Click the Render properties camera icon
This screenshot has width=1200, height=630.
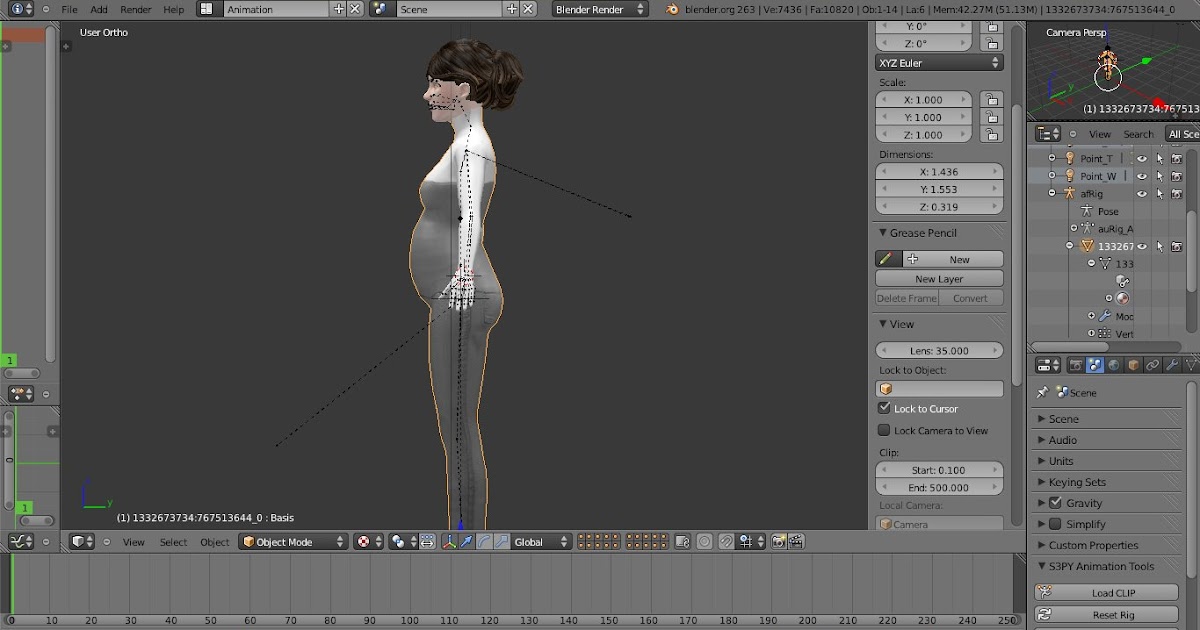[1076, 364]
